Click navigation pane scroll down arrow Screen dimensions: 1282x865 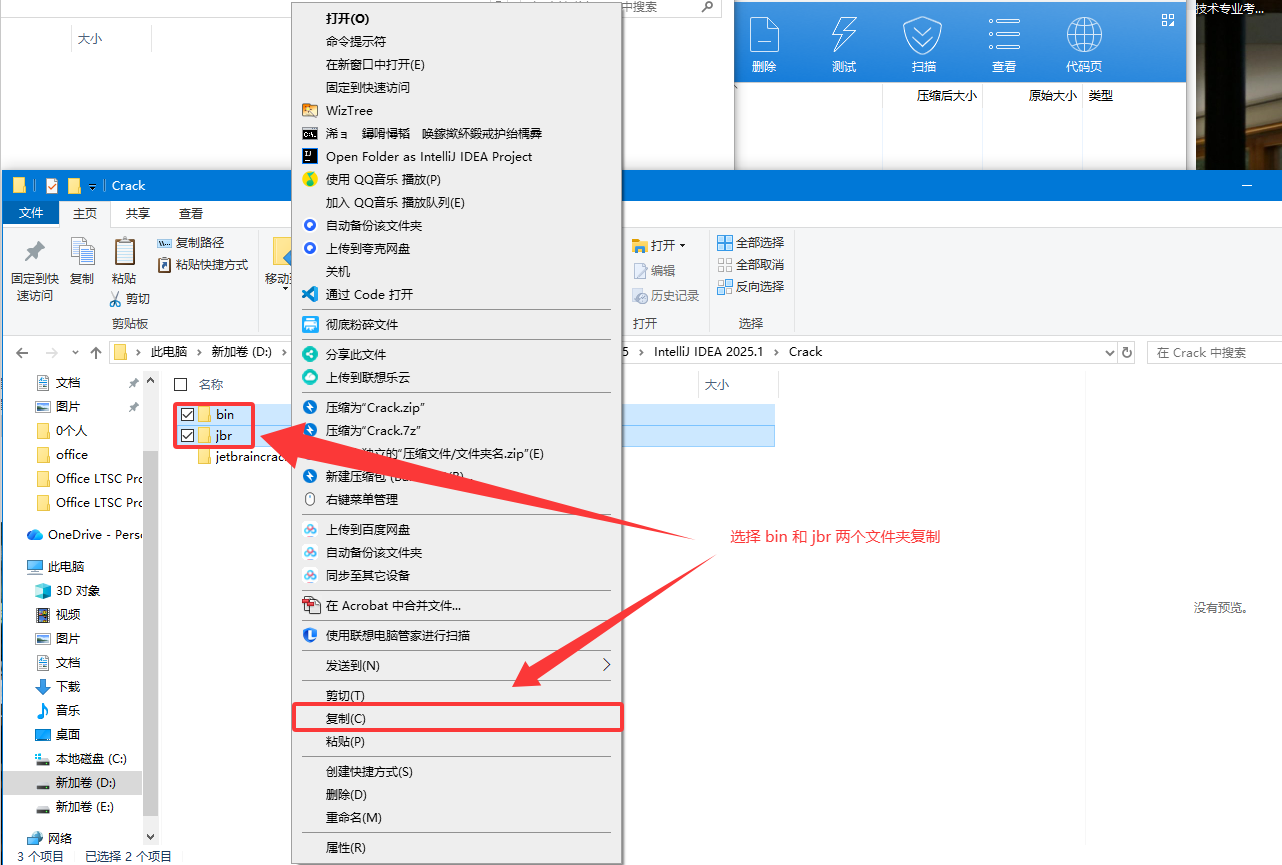151,836
